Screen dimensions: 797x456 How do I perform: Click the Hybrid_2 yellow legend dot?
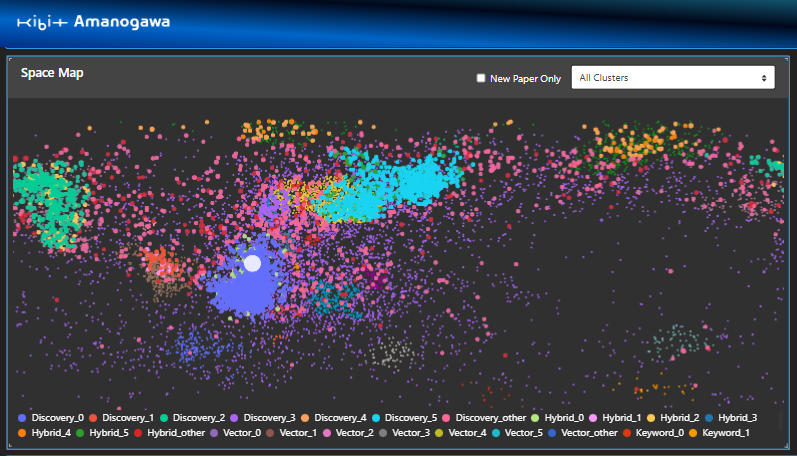tap(651, 418)
